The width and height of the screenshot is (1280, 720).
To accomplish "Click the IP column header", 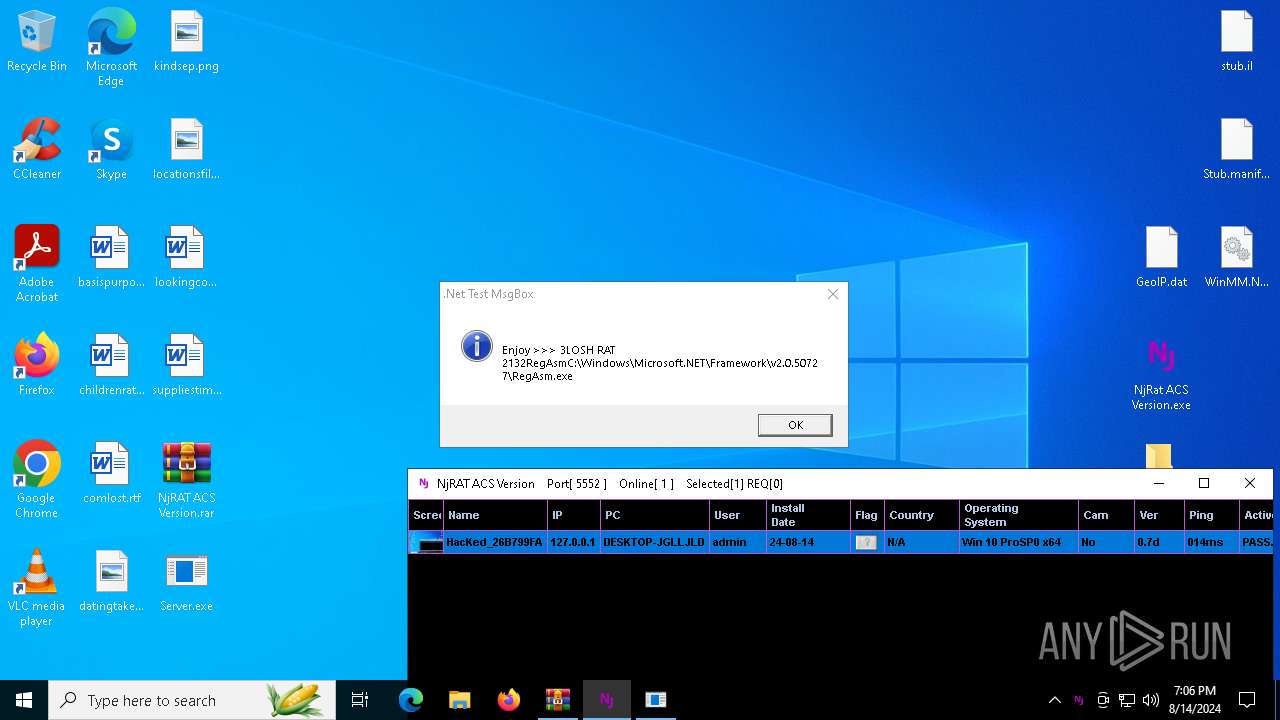I will click(x=574, y=515).
